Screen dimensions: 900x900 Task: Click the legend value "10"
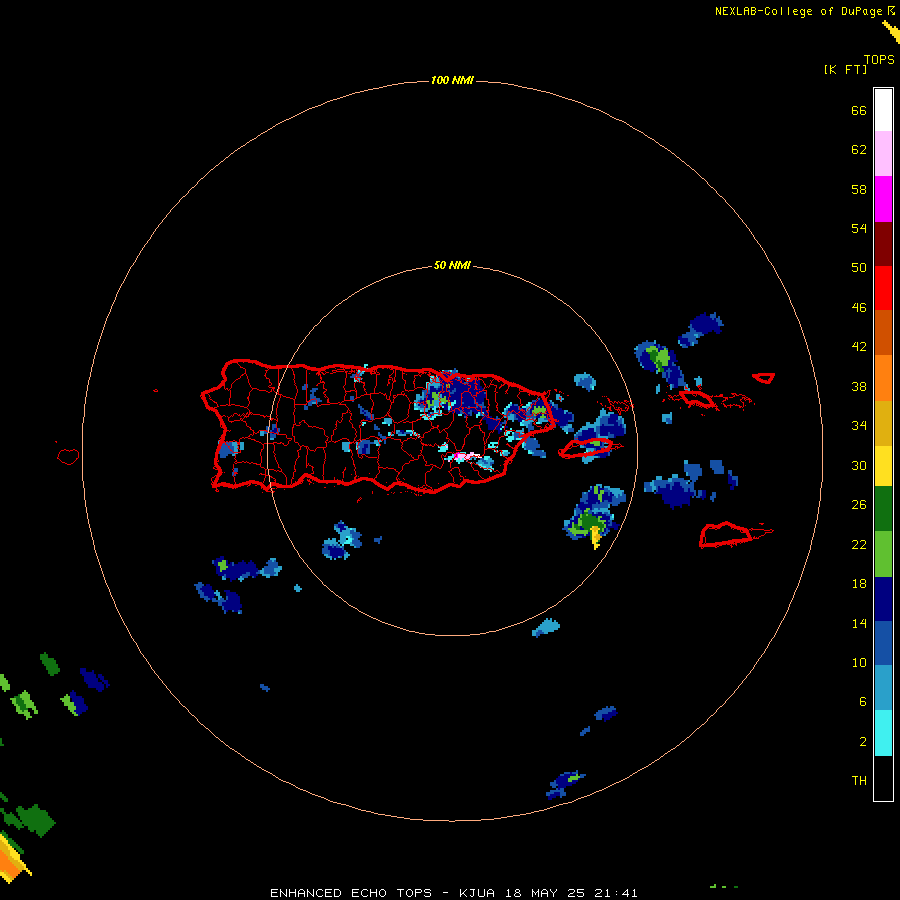(859, 663)
